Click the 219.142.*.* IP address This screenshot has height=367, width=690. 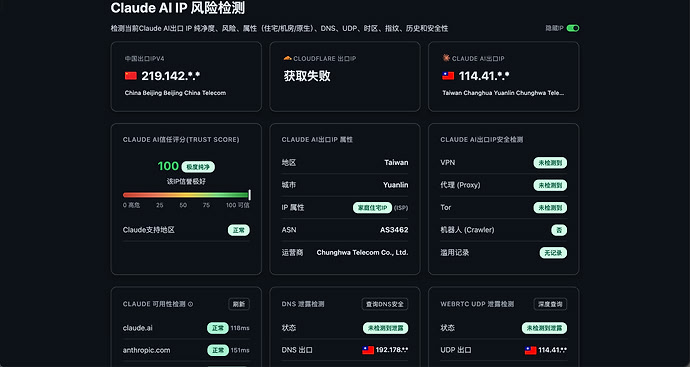(x=171, y=76)
